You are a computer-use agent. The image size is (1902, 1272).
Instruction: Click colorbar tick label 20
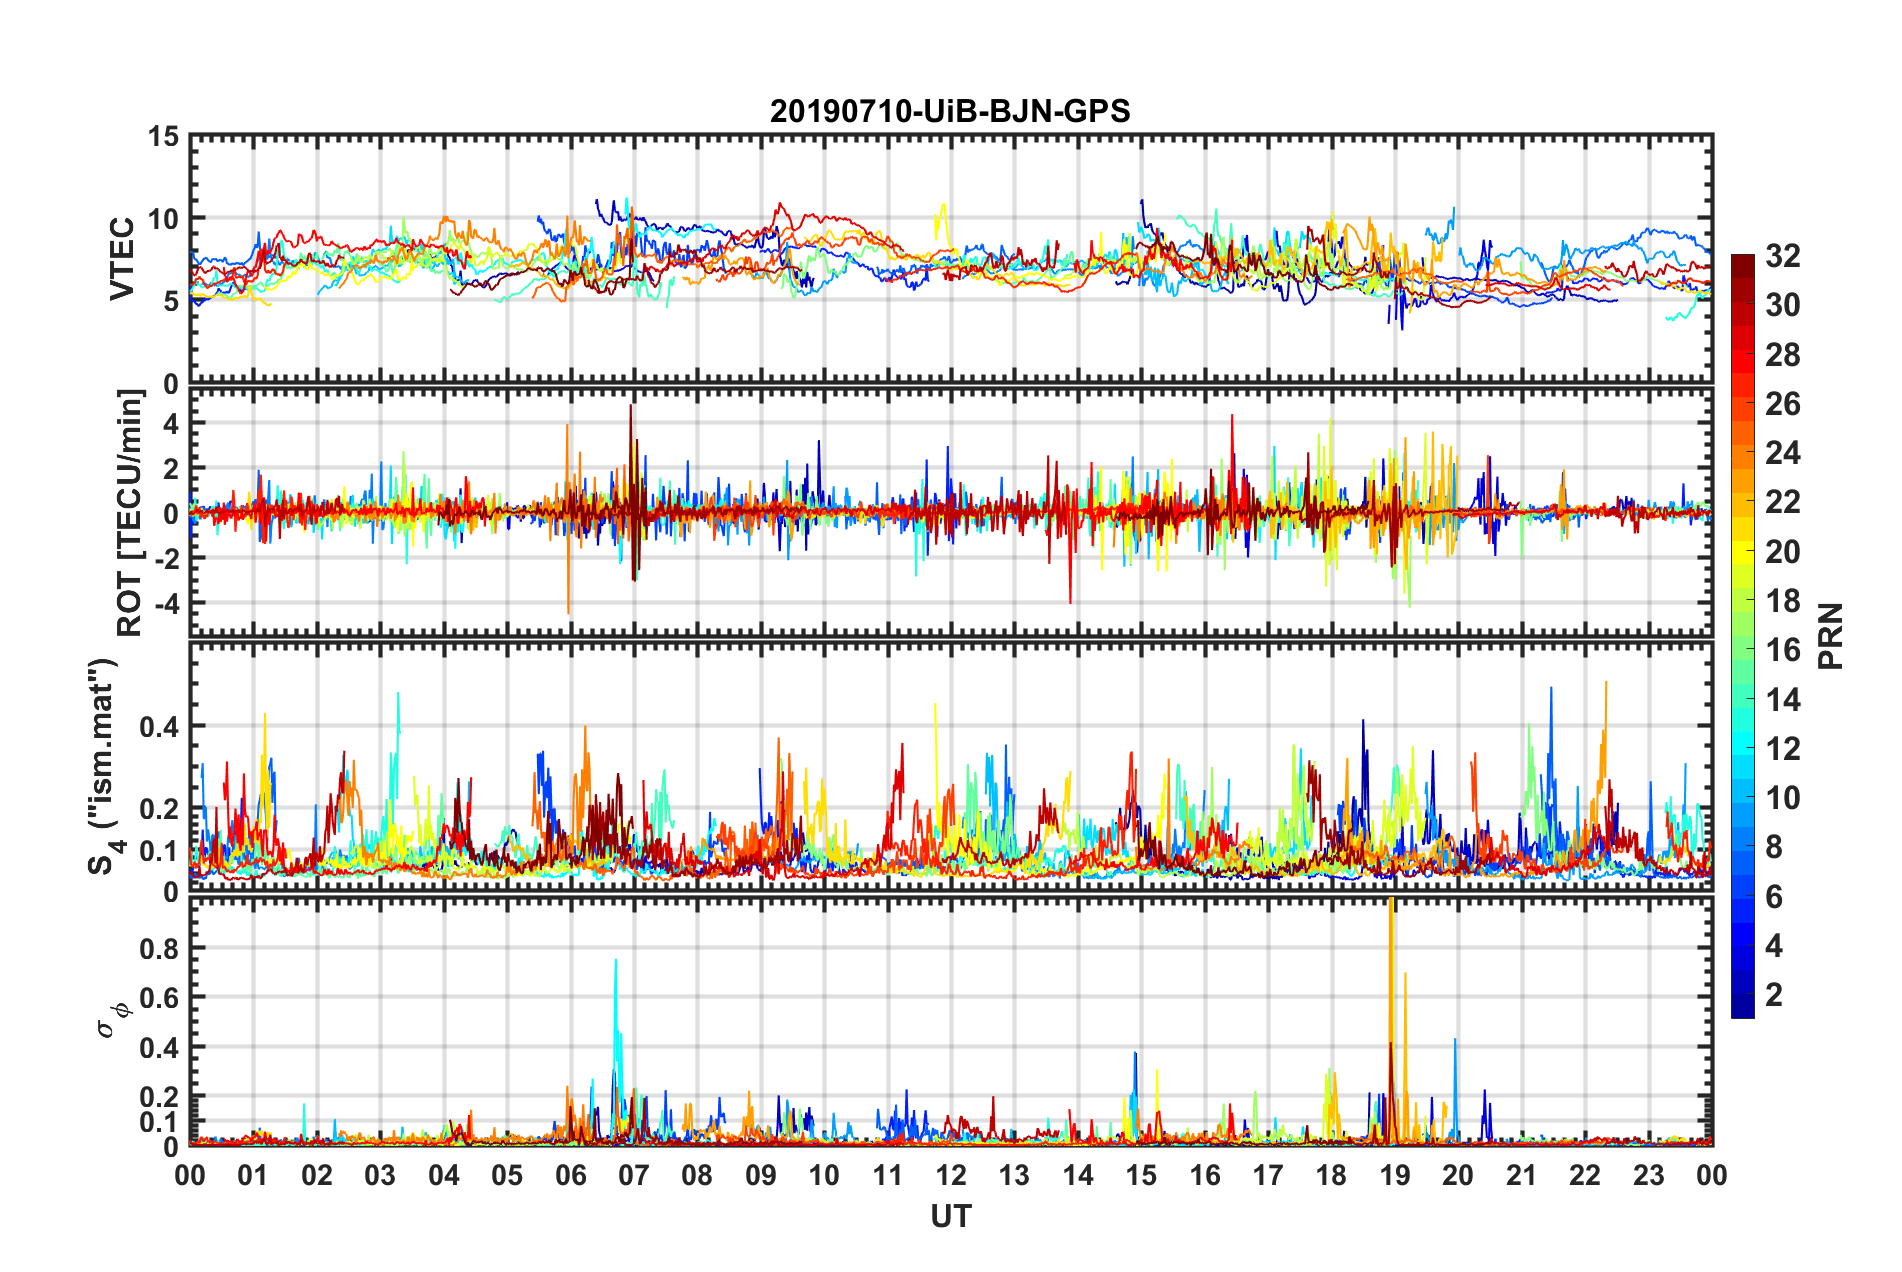tap(1782, 552)
